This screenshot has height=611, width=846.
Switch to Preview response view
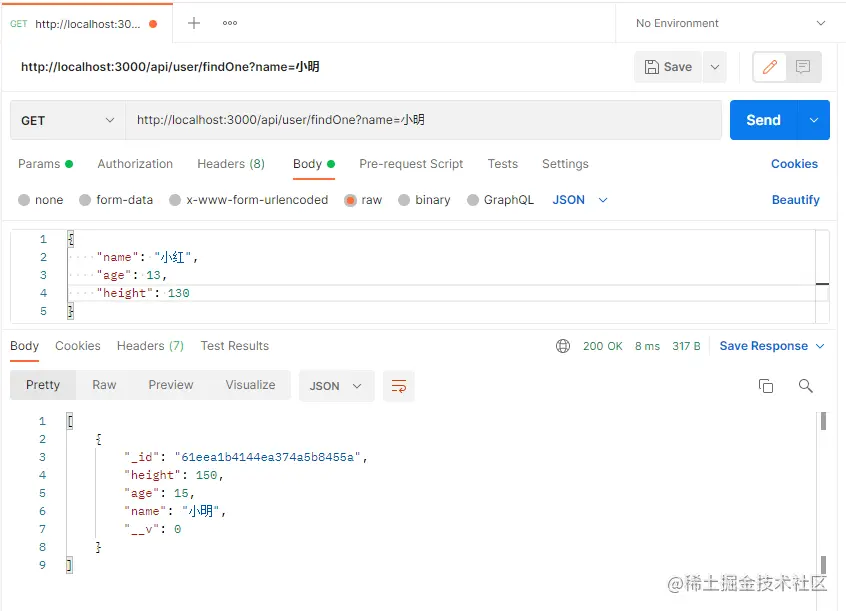click(170, 385)
